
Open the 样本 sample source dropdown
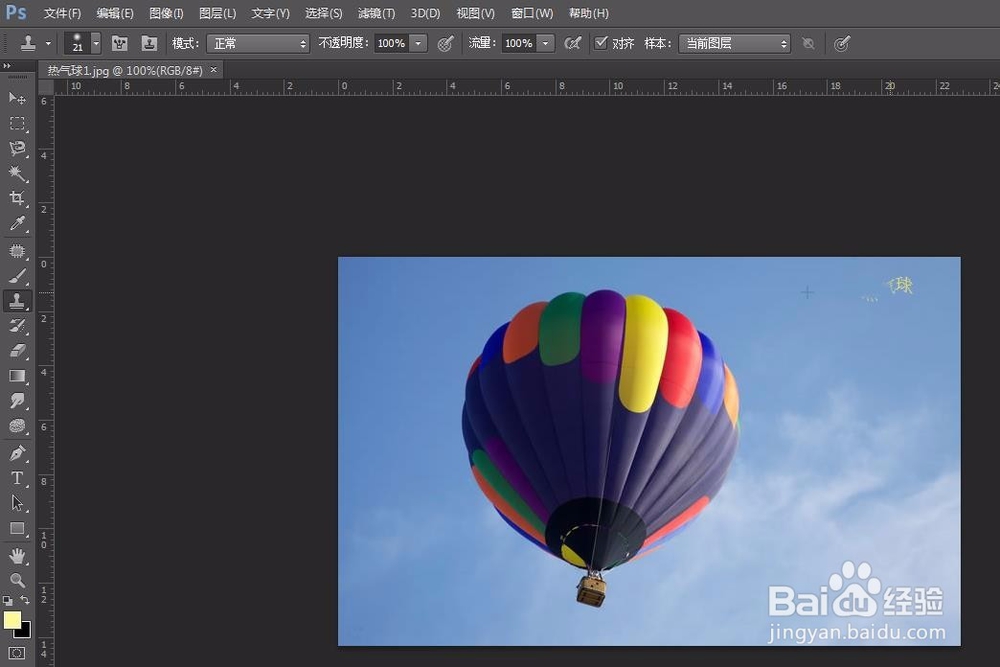pyautogui.click(x=734, y=43)
